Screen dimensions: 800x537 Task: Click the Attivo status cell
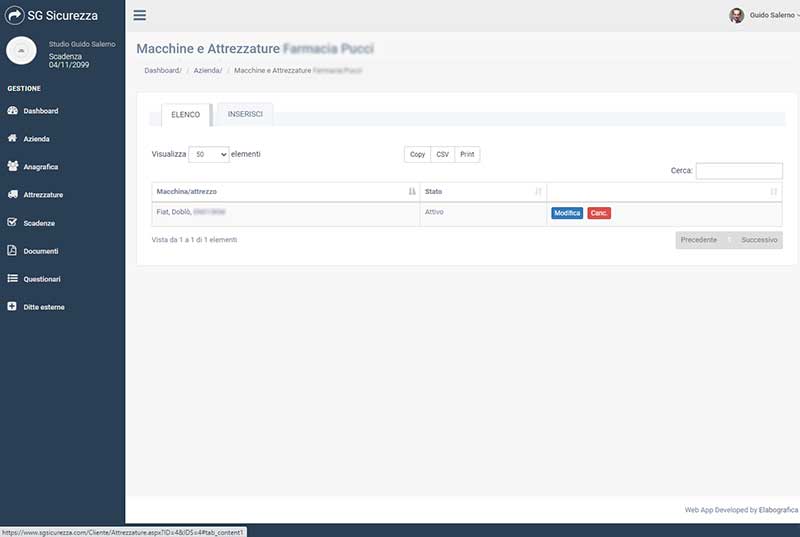[483, 214]
